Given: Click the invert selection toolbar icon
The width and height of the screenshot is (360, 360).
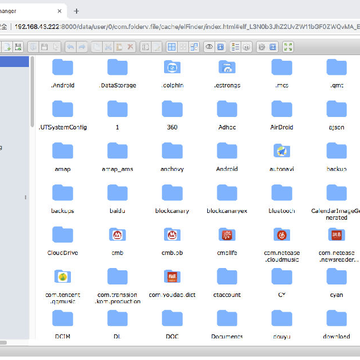Looking at the screenshot, I should [x=194, y=47].
